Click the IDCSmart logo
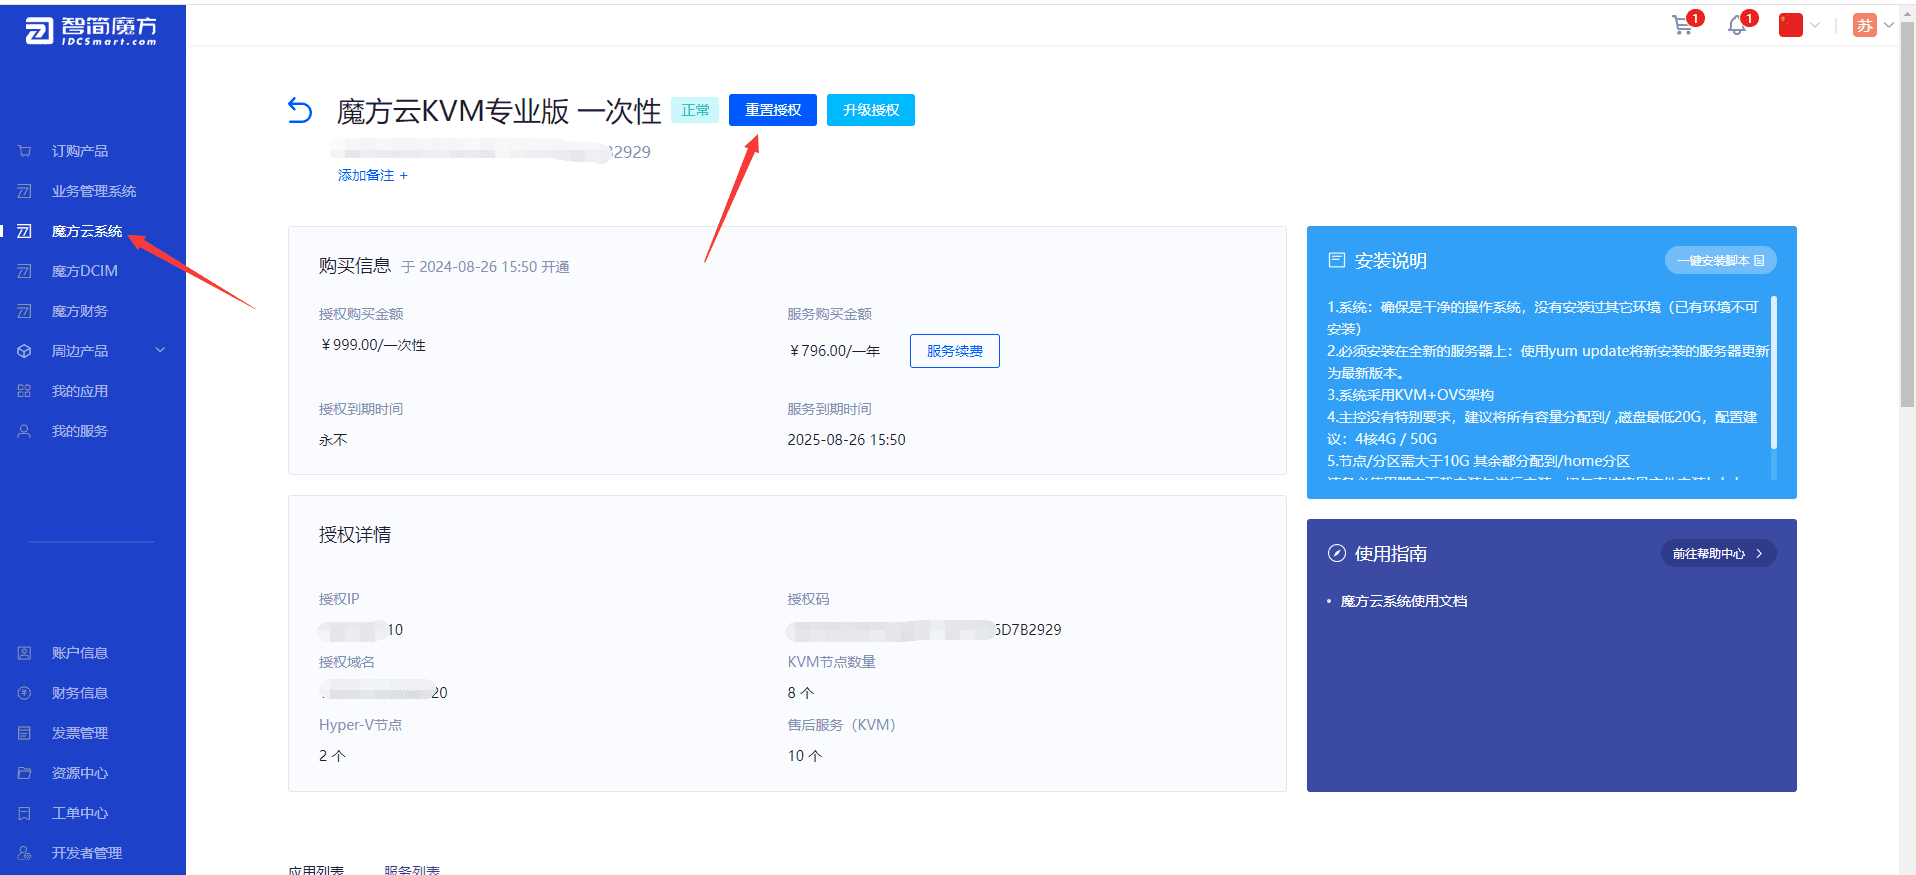 coord(91,31)
